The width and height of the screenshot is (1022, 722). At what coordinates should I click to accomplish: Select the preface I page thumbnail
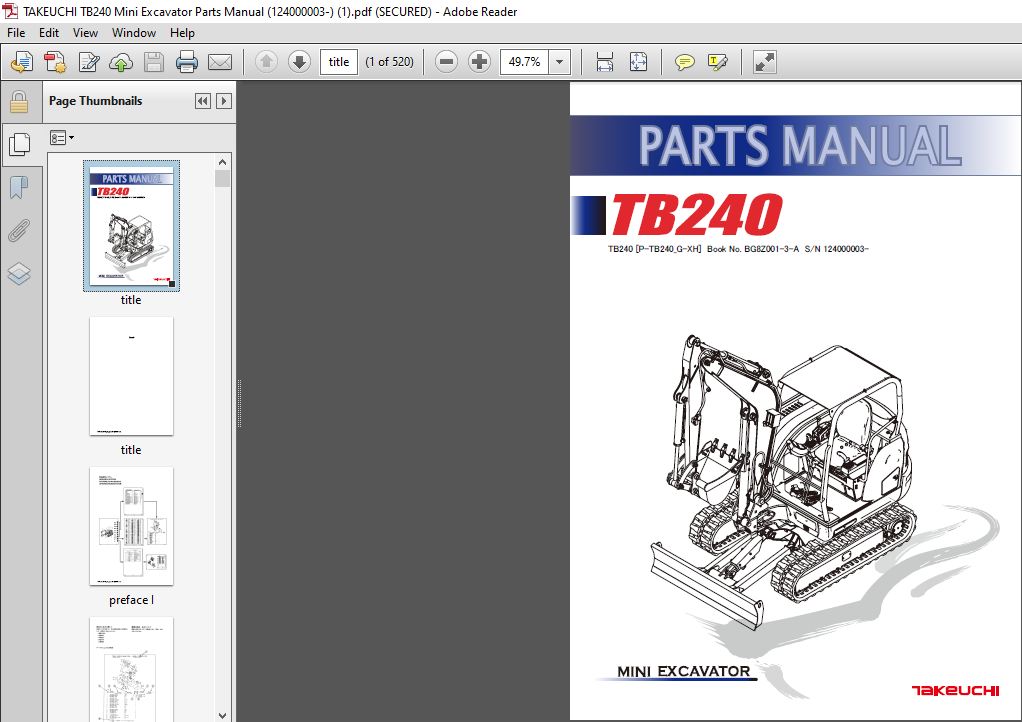coord(131,526)
